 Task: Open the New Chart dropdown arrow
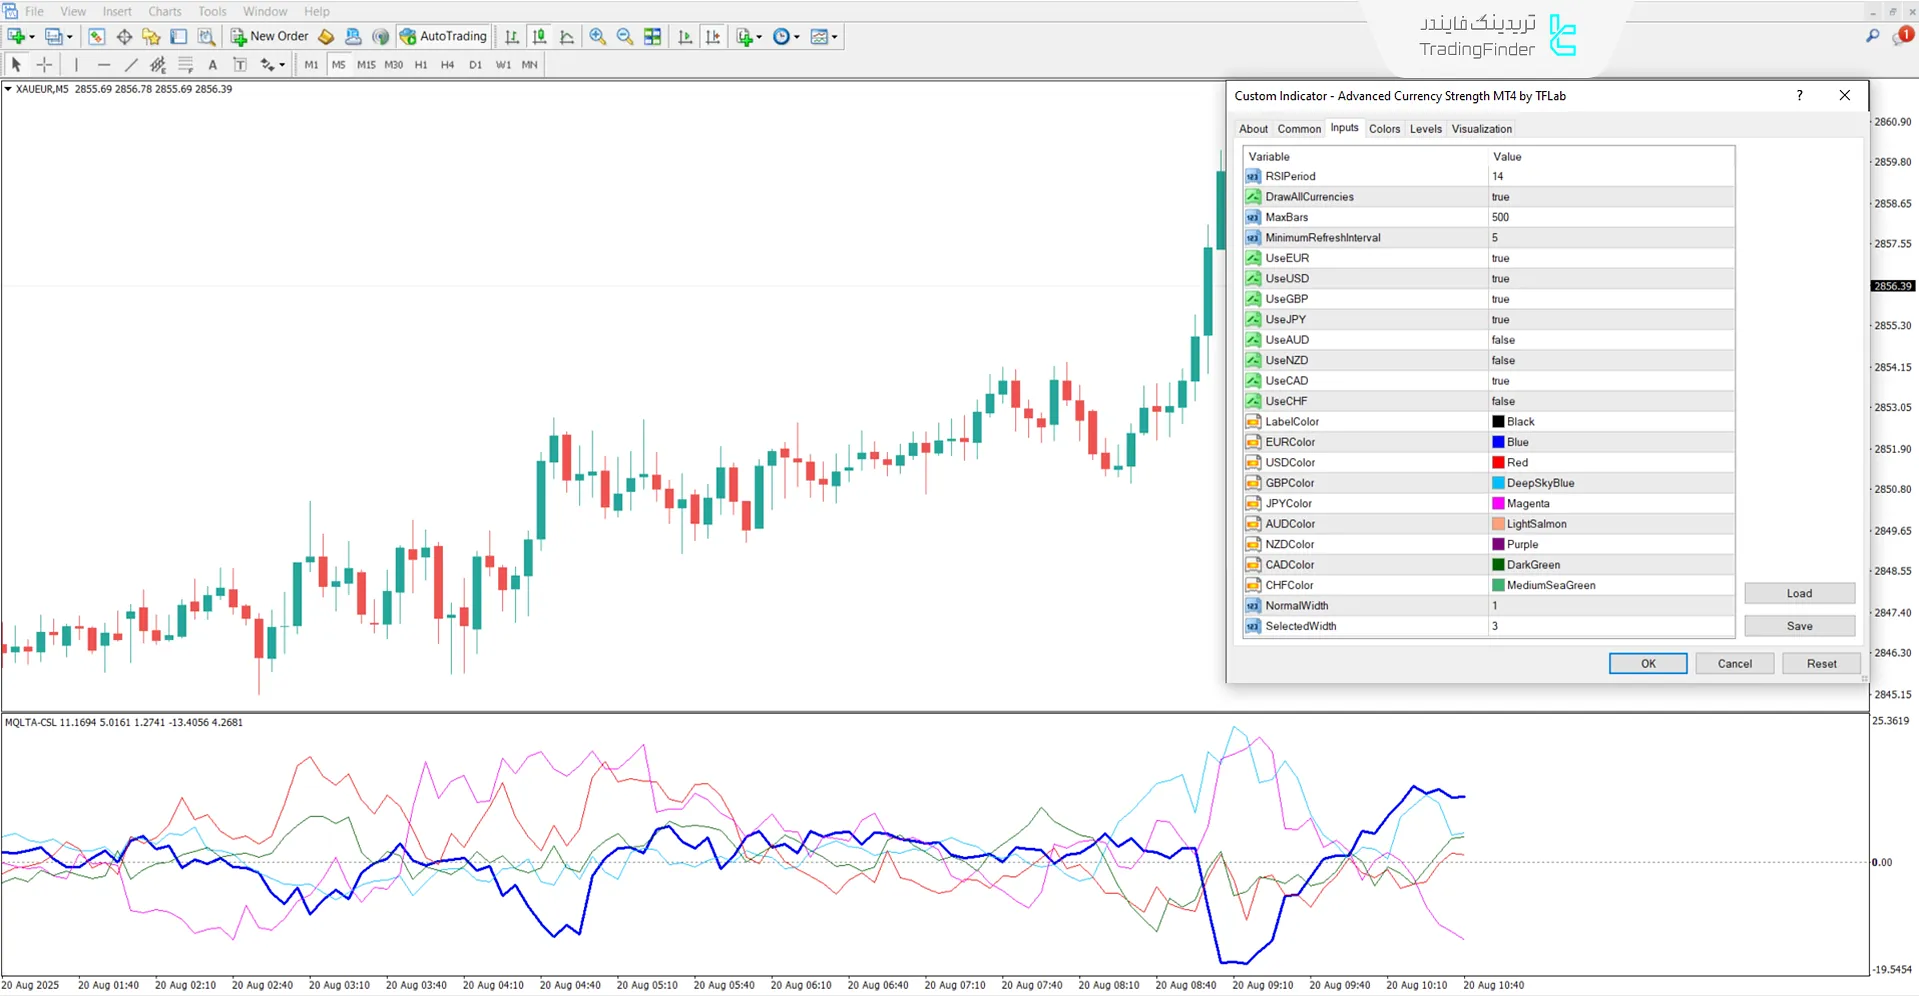pos(30,36)
